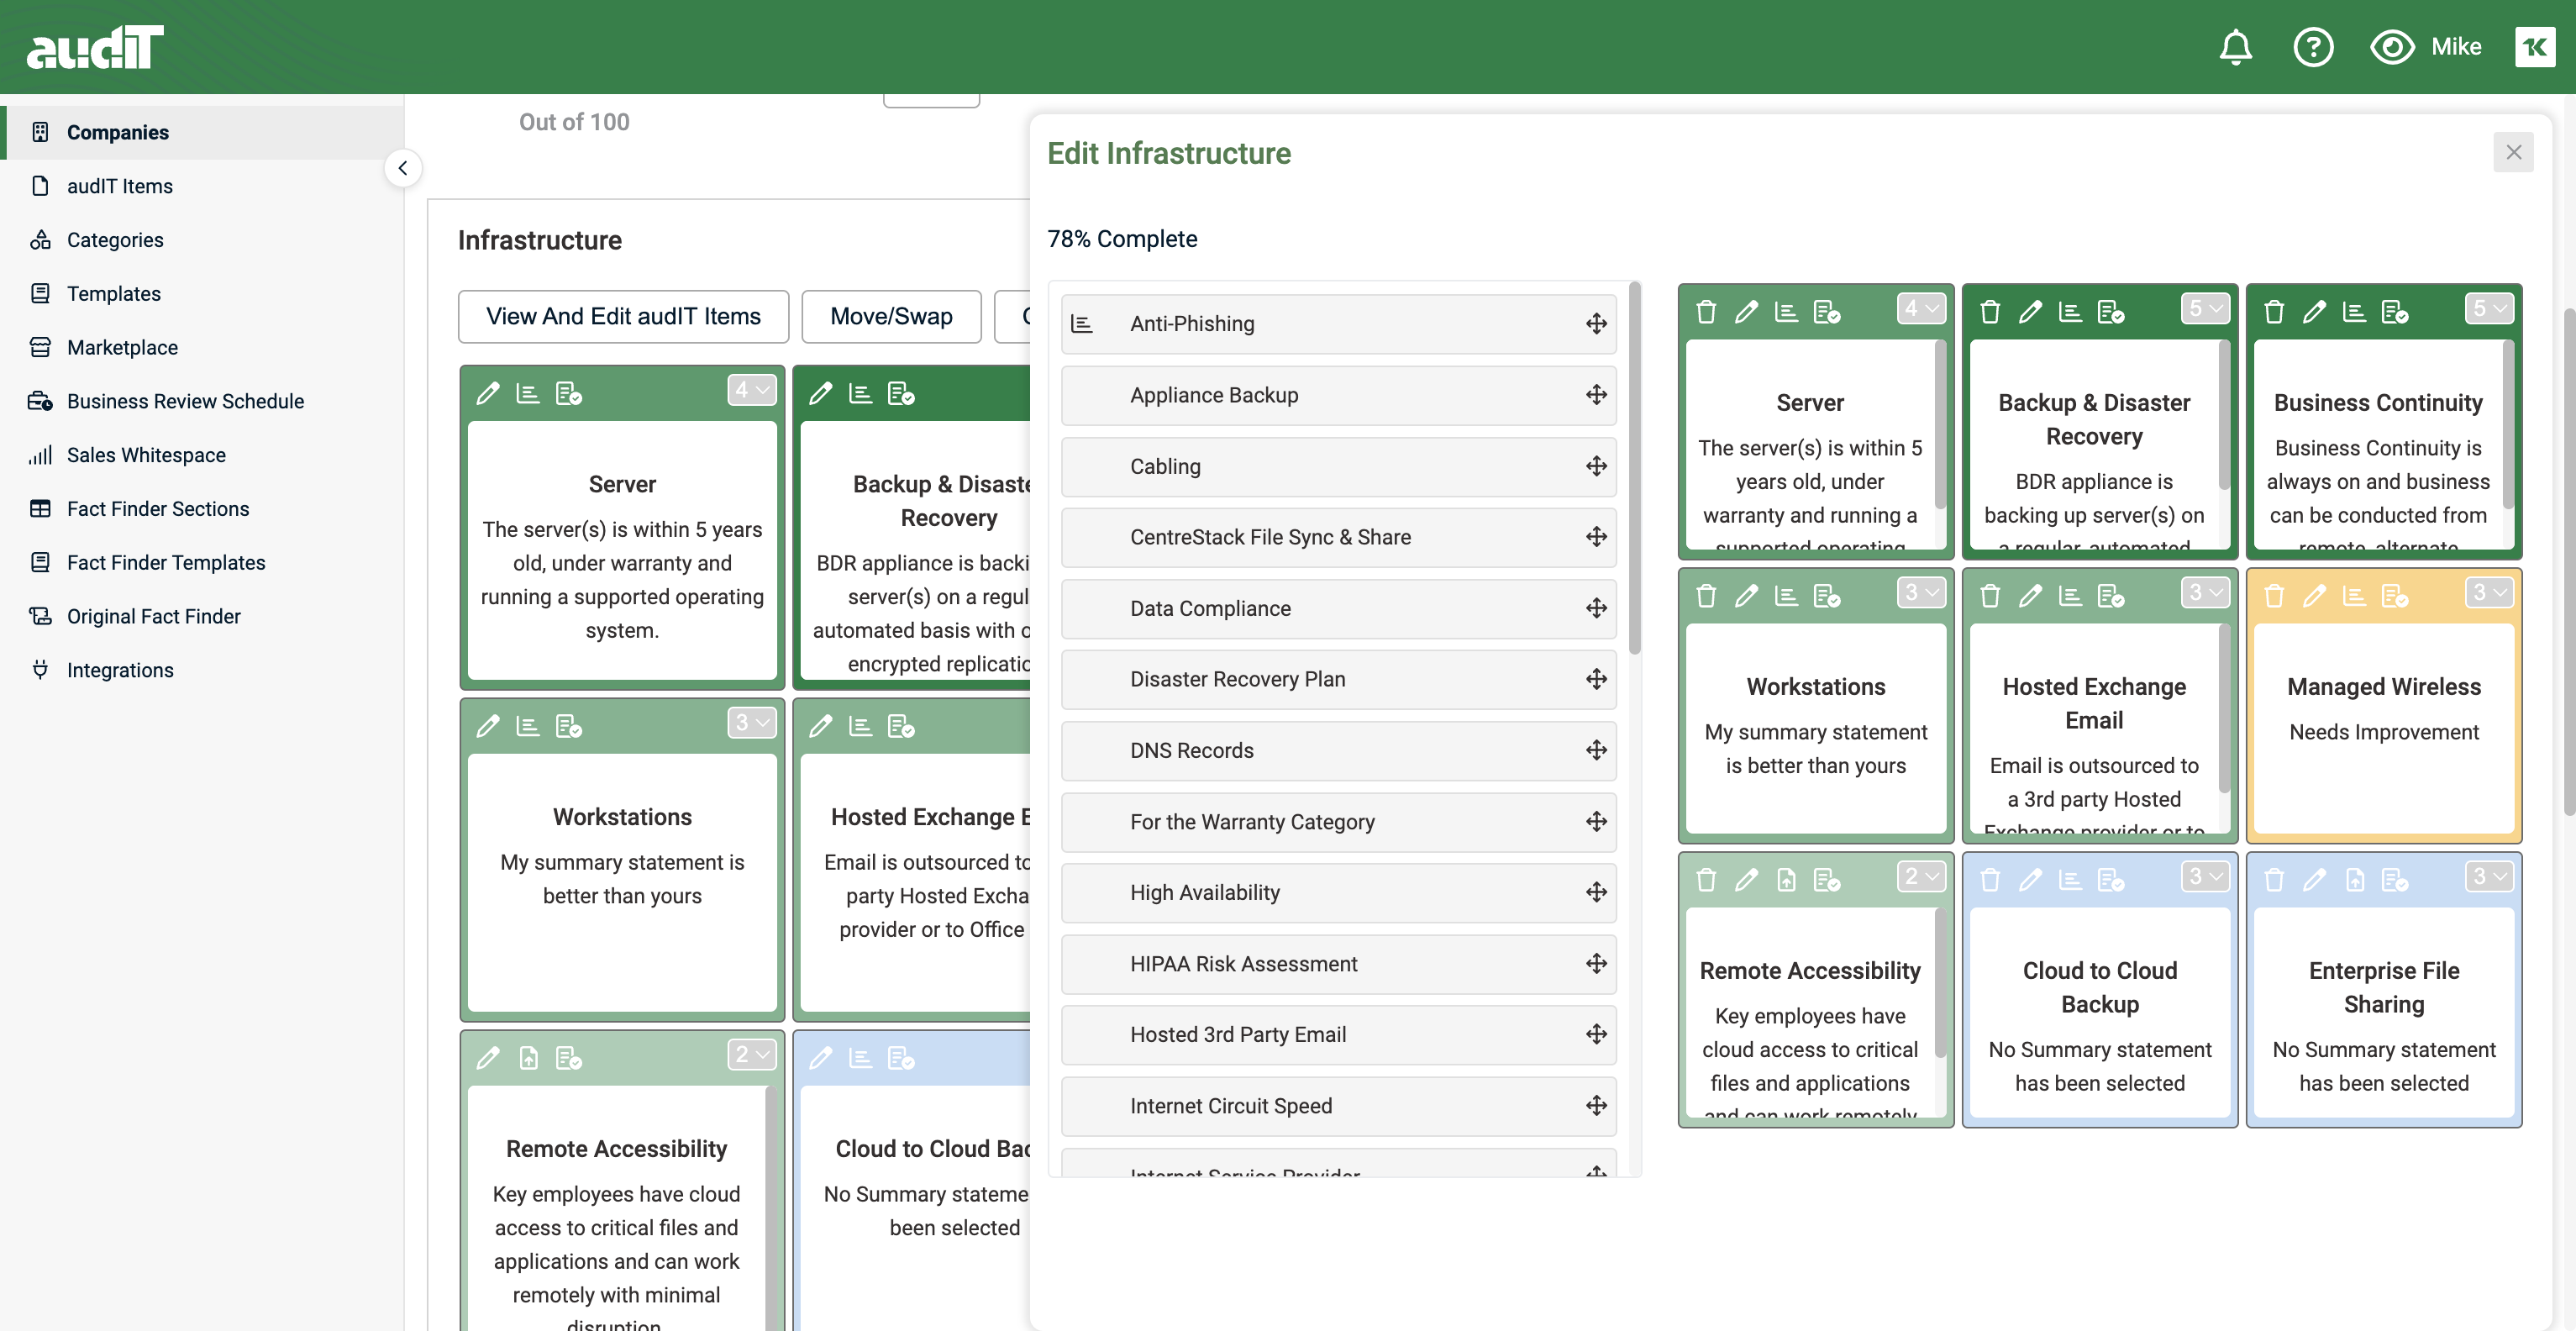2576x1331 pixels.
Task: Click the chart icon on Hosted Exchange Email card
Action: (x=2070, y=596)
